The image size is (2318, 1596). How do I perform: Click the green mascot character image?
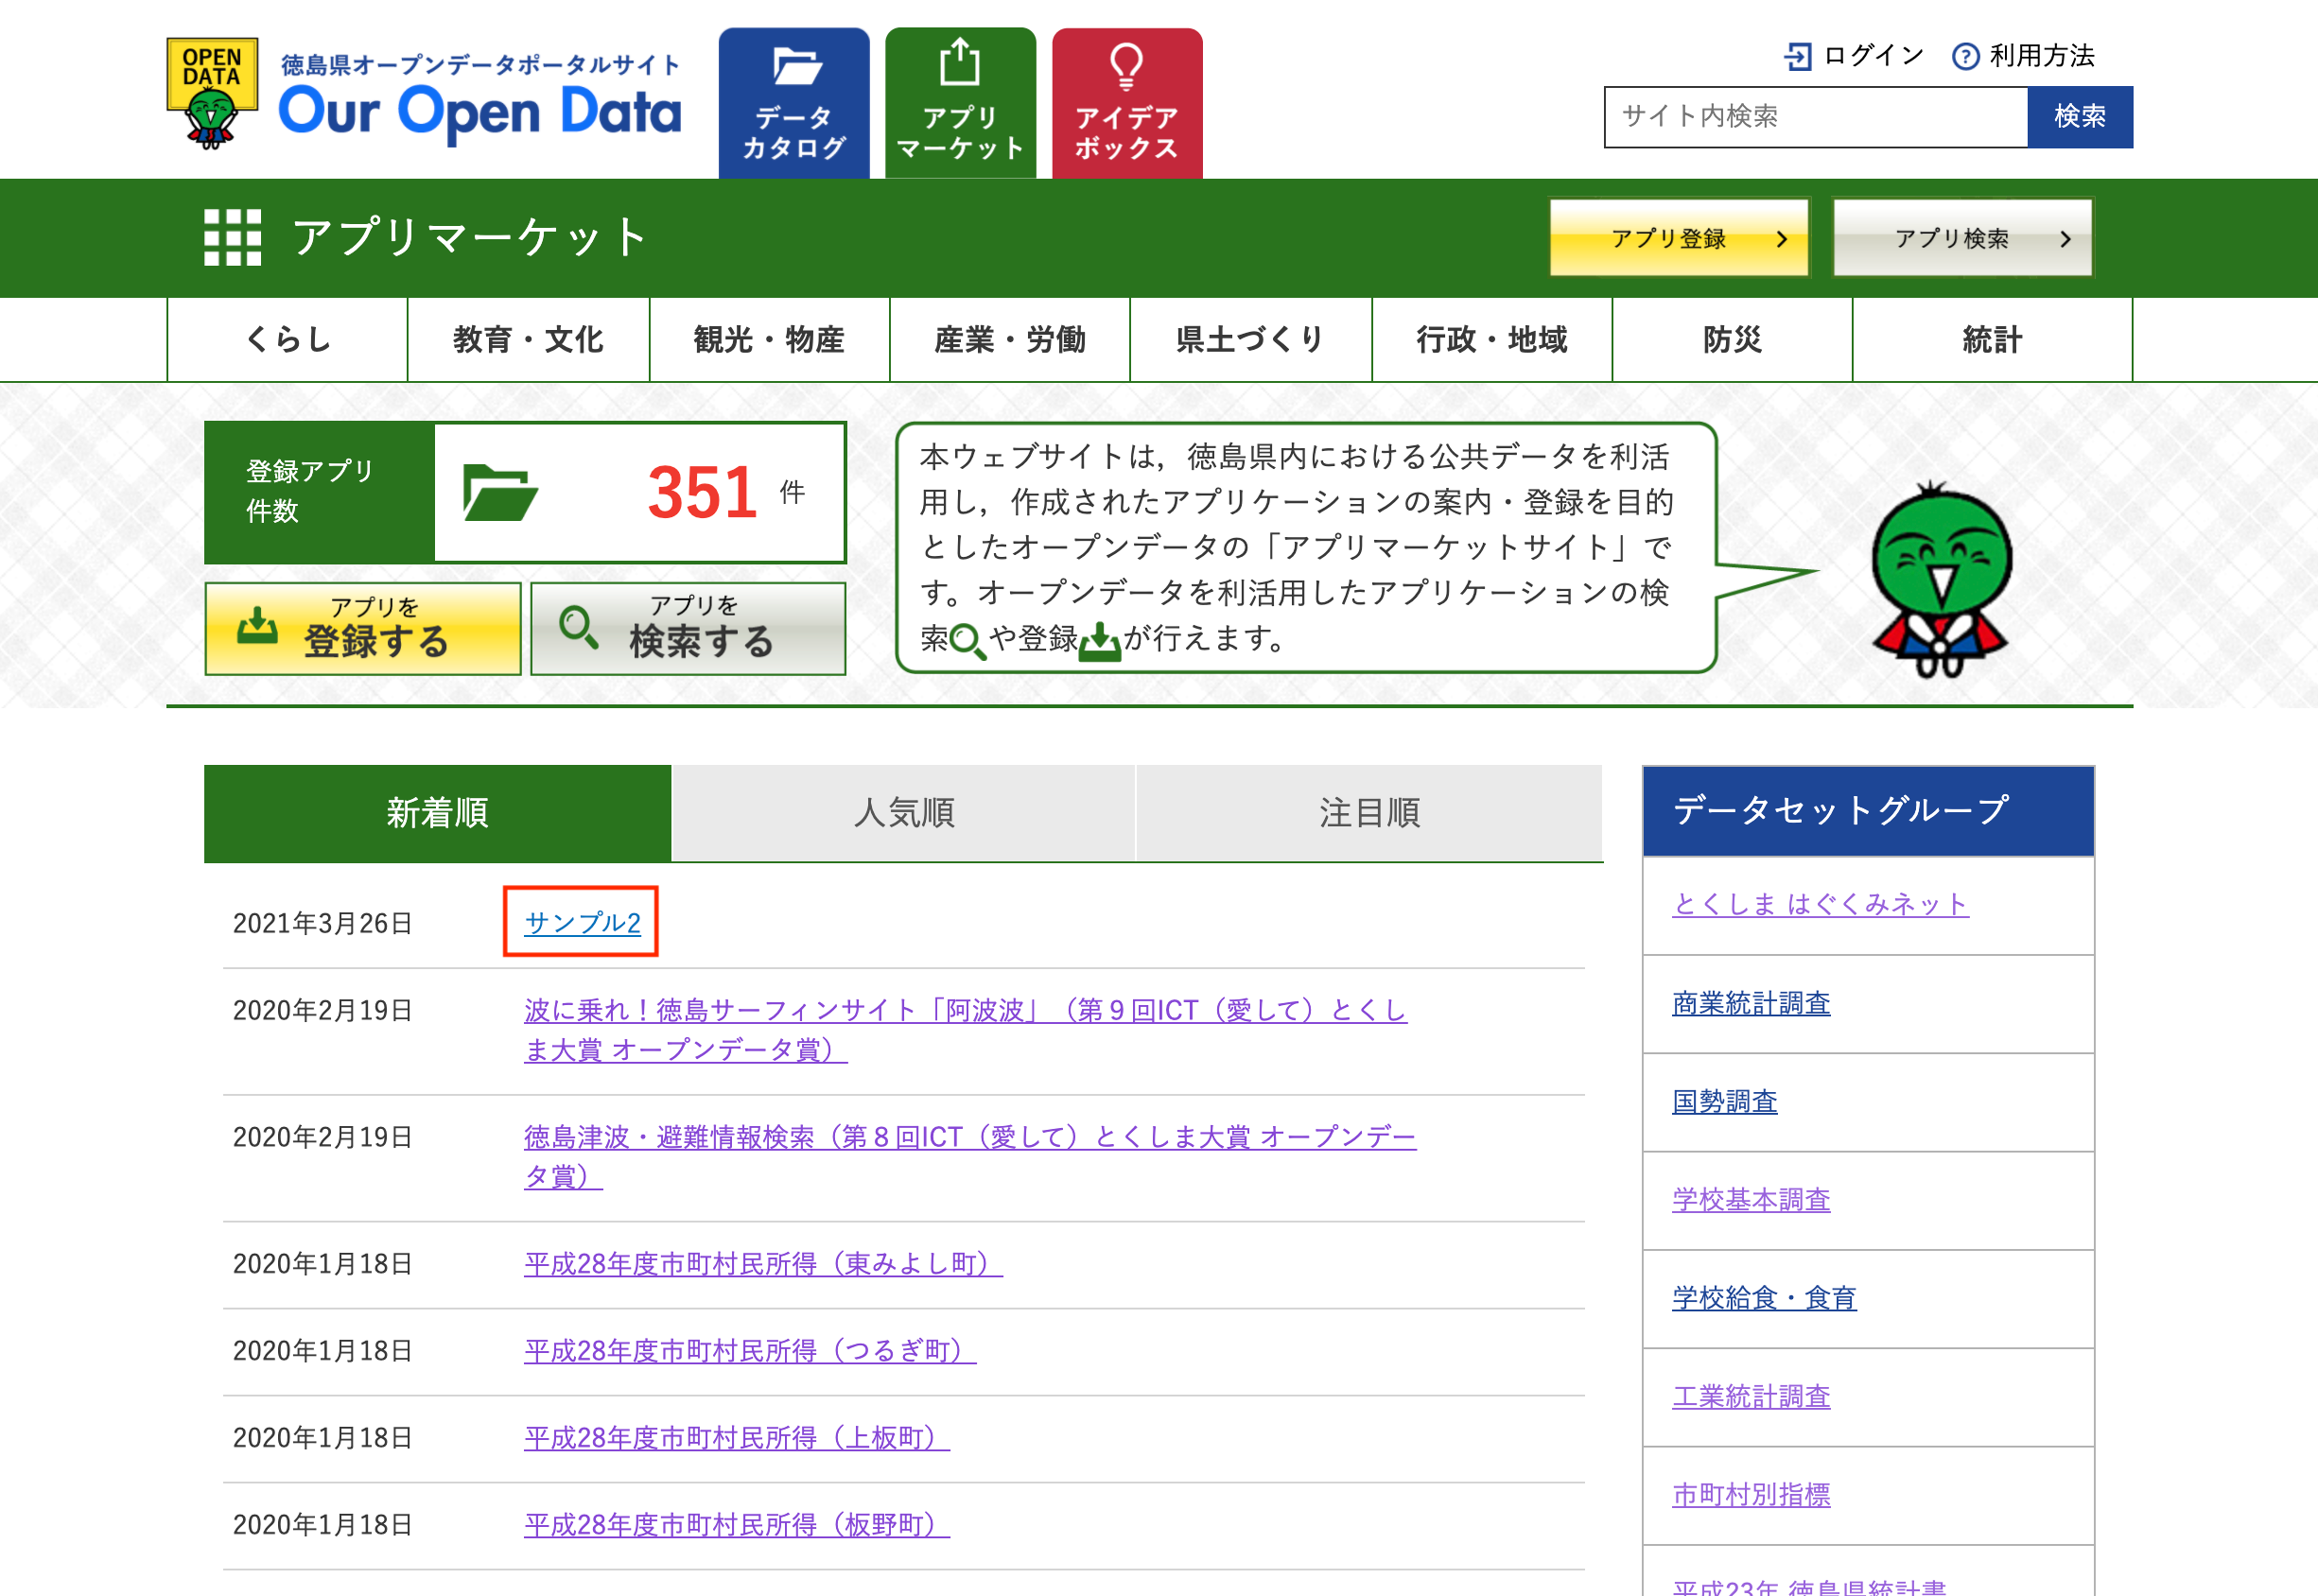[x=1940, y=580]
